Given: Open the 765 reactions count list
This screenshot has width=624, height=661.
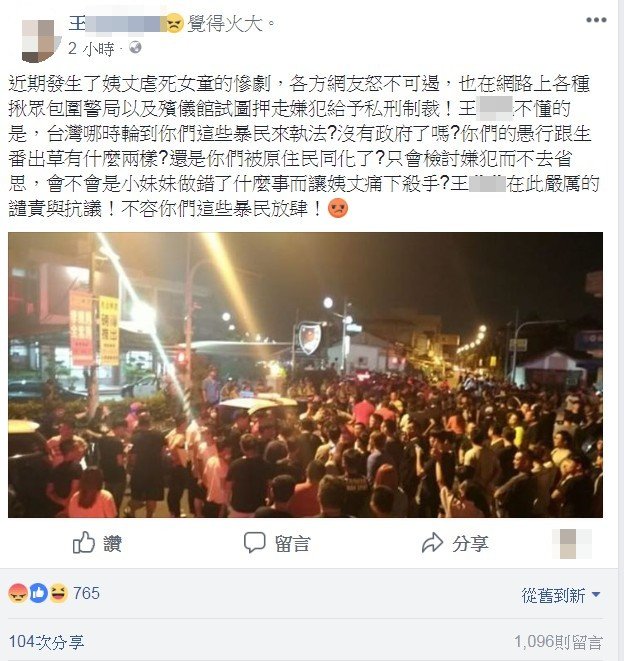Looking at the screenshot, I should pyautogui.click(x=86, y=593).
